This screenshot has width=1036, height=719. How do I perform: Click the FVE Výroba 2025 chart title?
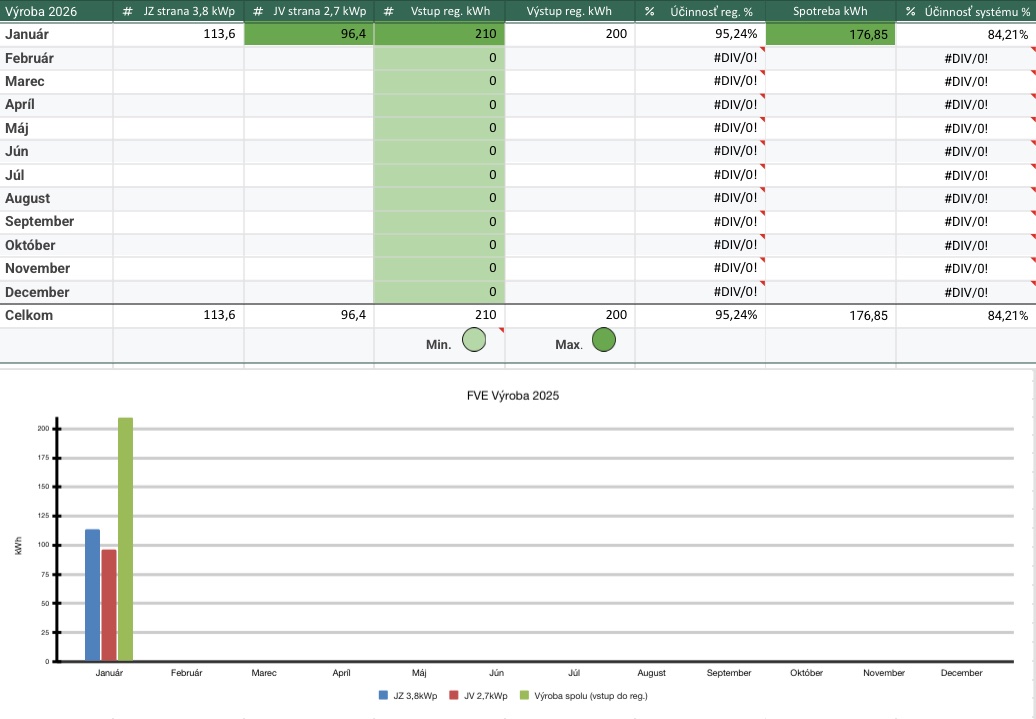(517, 395)
